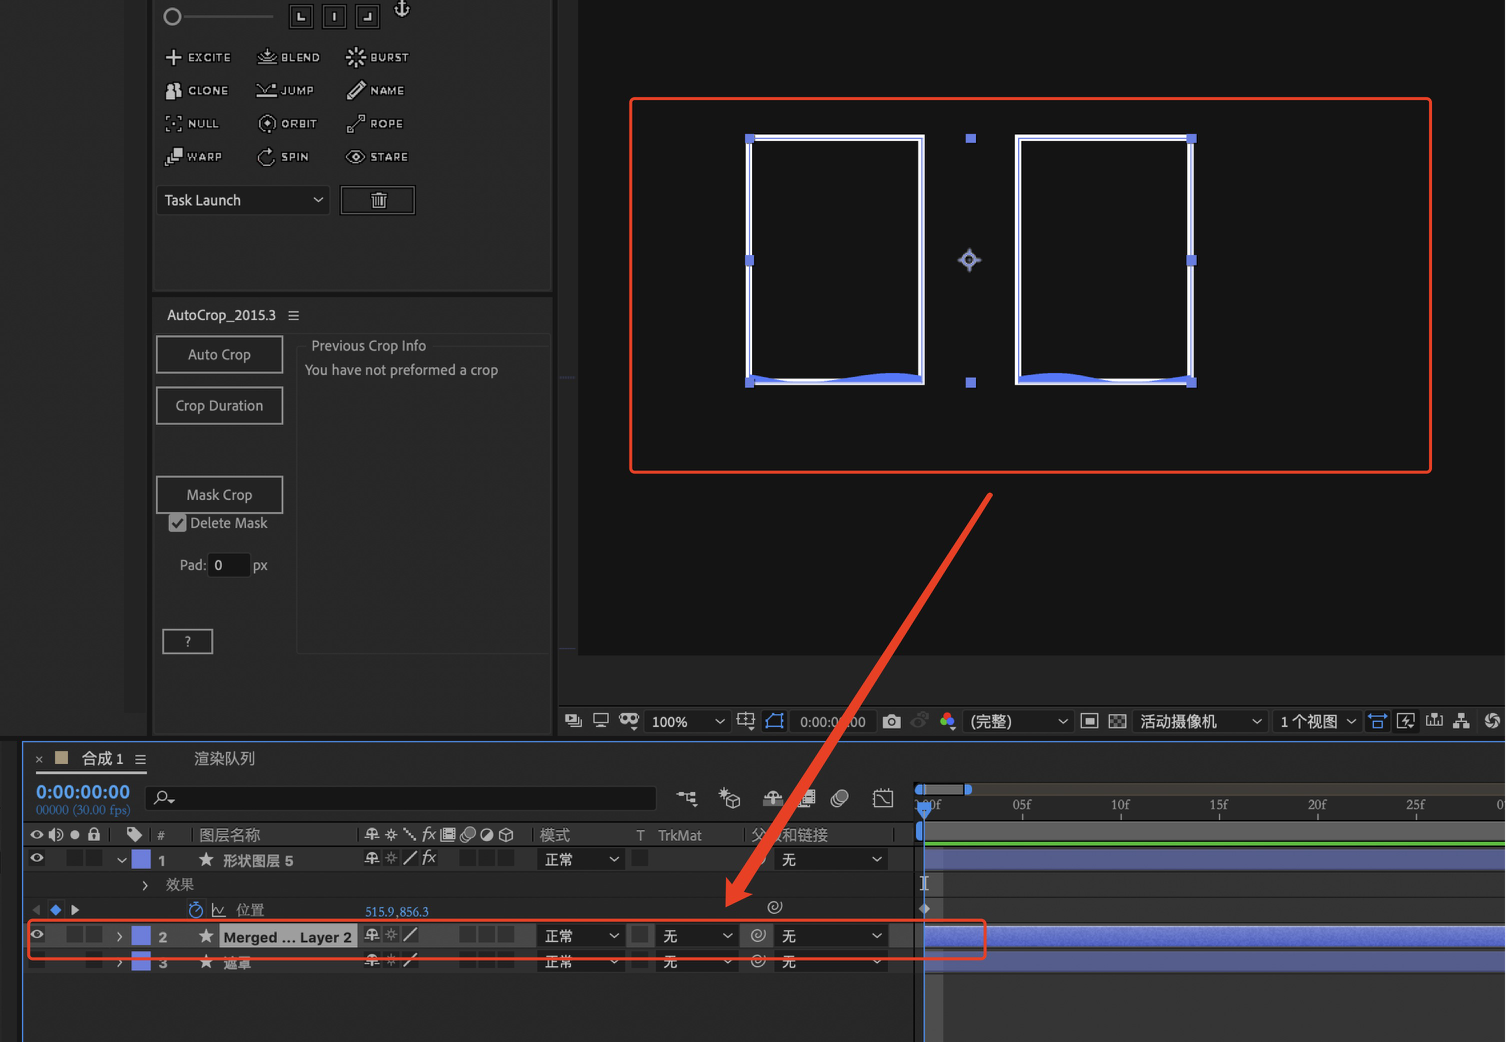This screenshot has height=1042, width=1506.
Task: Click the fast previews icon
Action: click(x=1405, y=720)
